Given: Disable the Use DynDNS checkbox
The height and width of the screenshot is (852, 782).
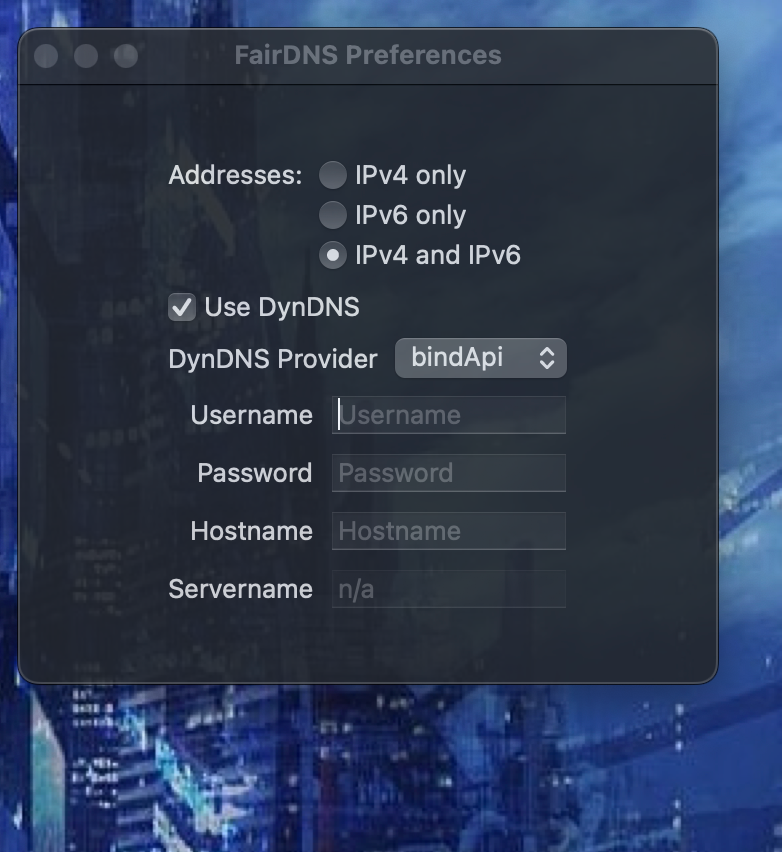Looking at the screenshot, I should [x=182, y=307].
